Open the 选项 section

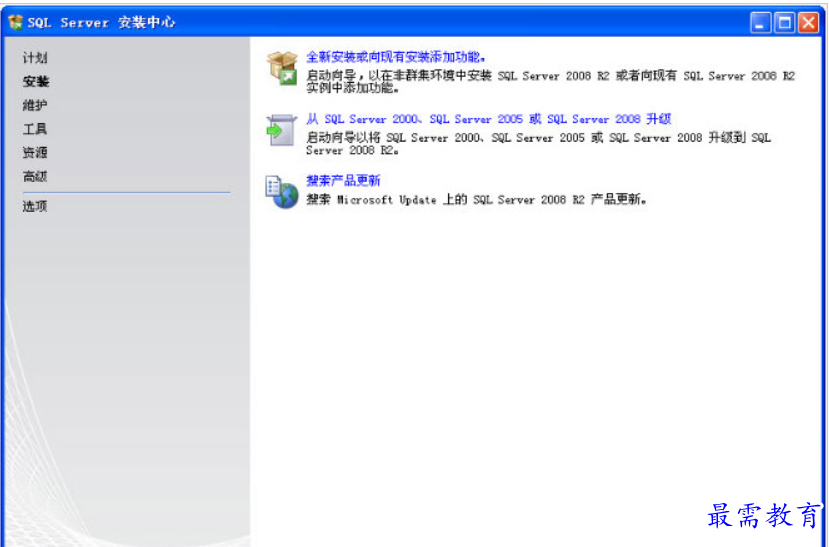coord(35,206)
